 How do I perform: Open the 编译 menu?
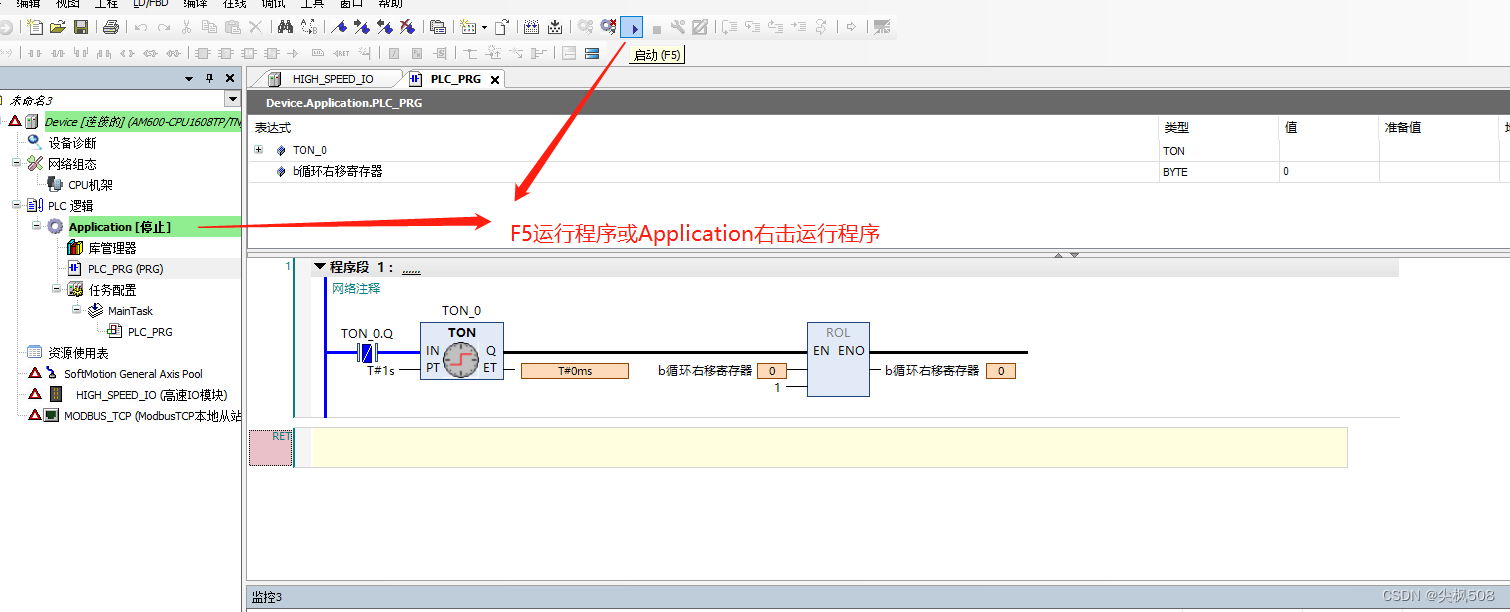pyautogui.click(x=195, y=4)
